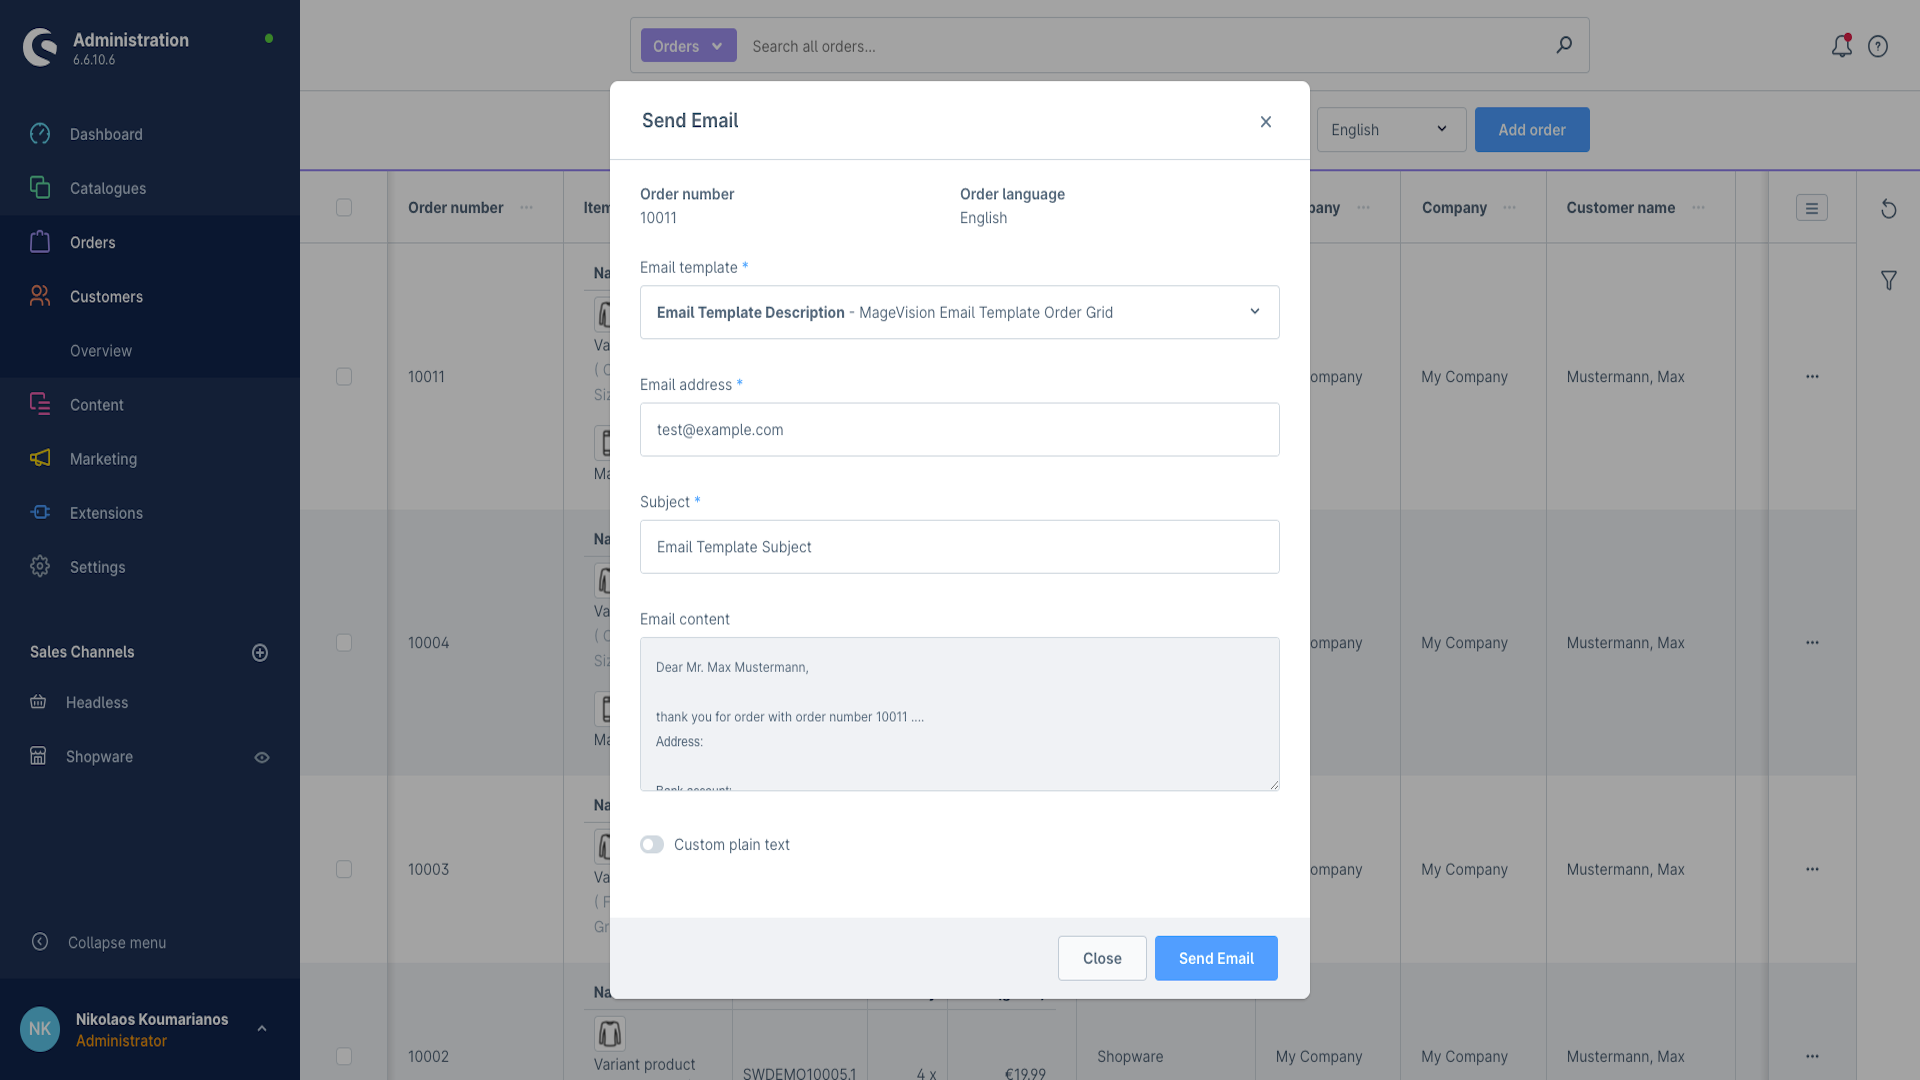
Task: Open the notifications bell icon
Action: [x=1841, y=46]
